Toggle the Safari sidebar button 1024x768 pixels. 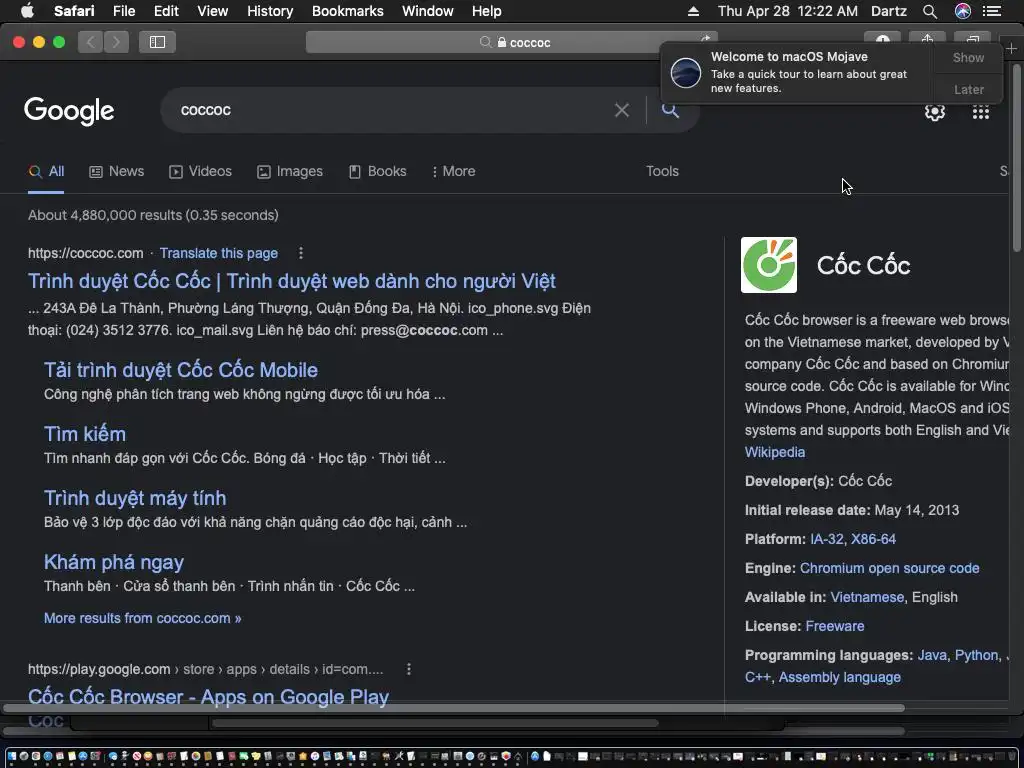click(x=157, y=42)
